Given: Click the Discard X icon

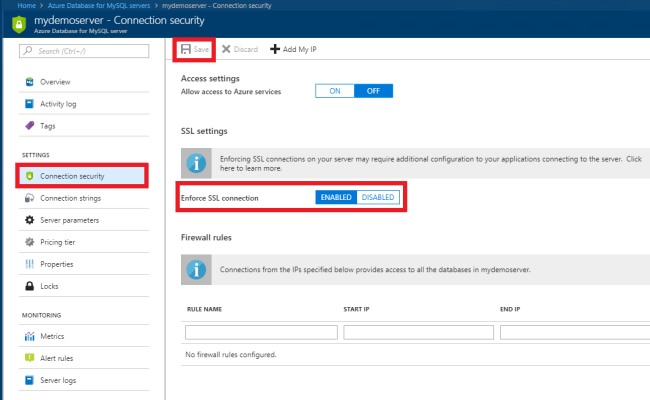Looking at the screenshot, I should point(226,49).
